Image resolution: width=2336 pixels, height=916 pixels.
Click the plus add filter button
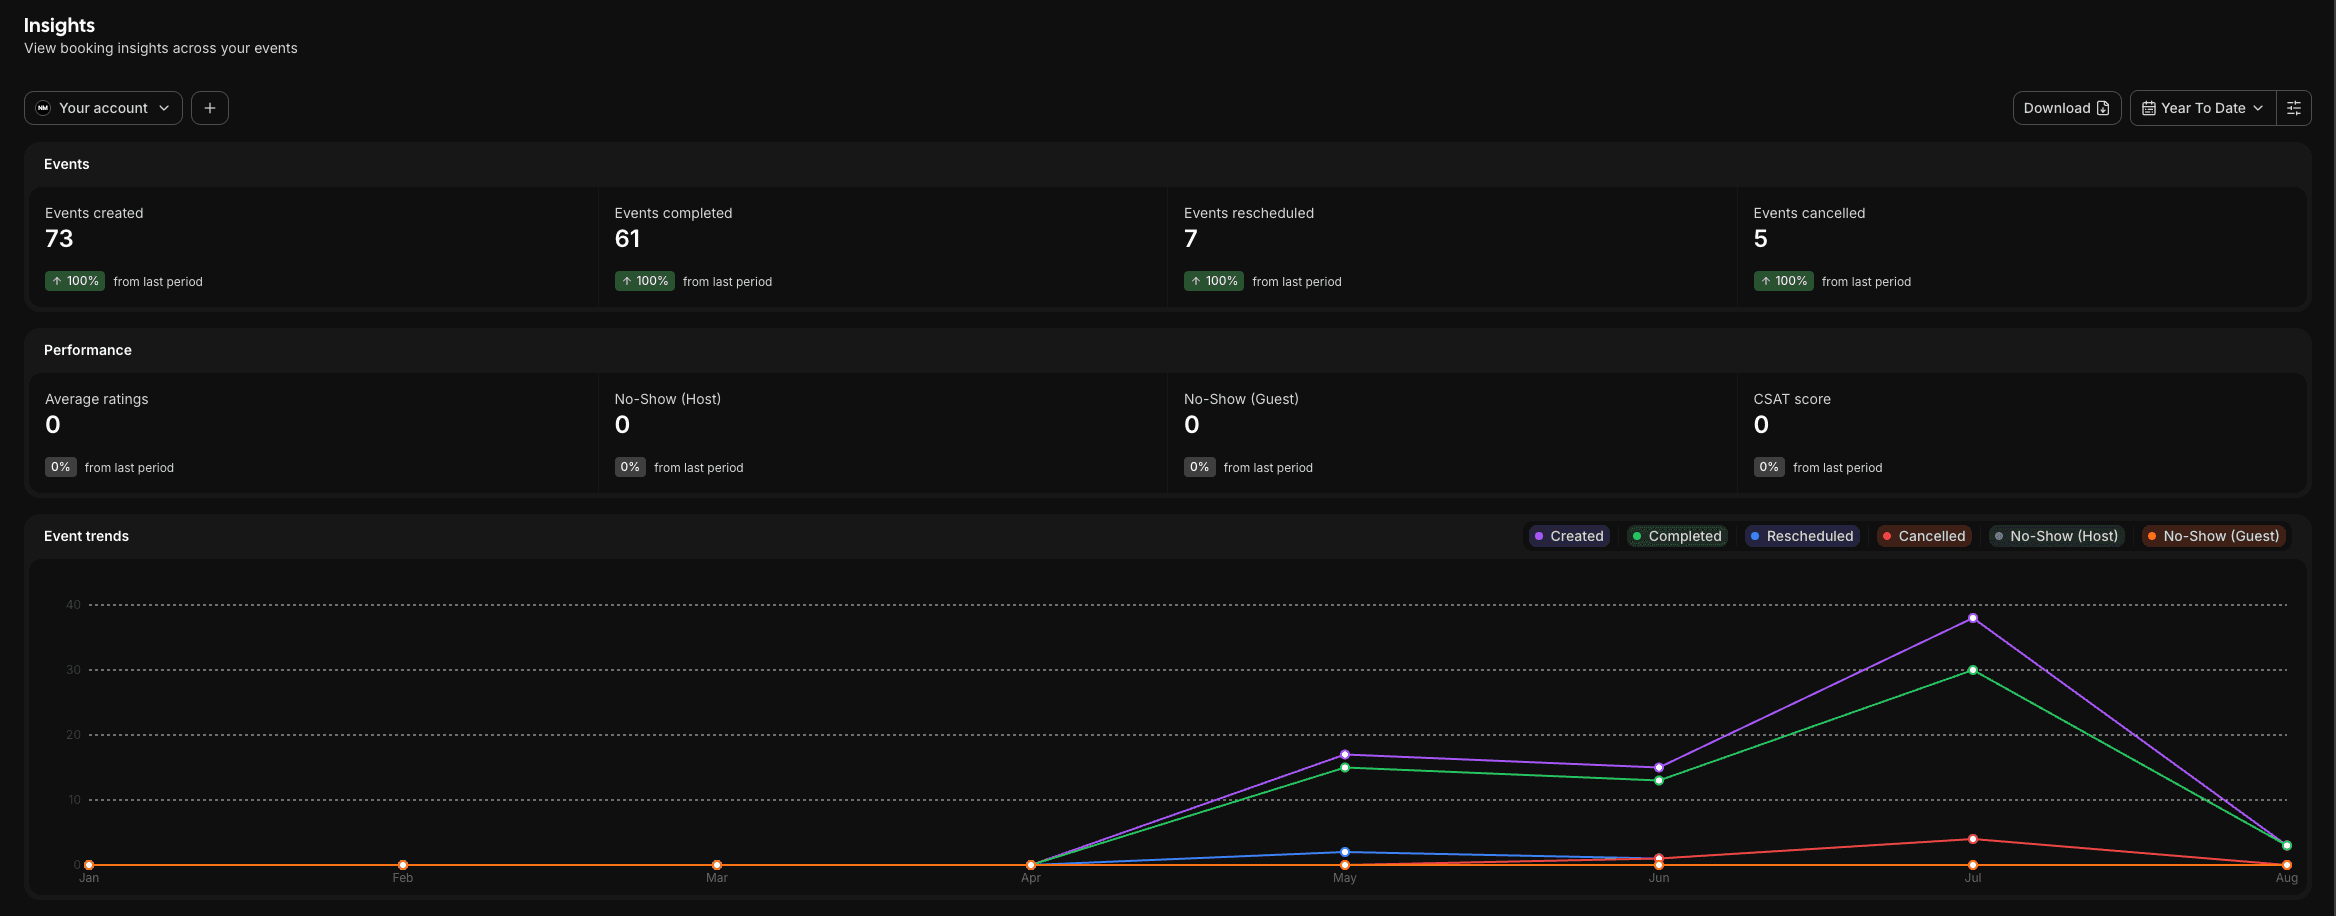pos(210,108)
